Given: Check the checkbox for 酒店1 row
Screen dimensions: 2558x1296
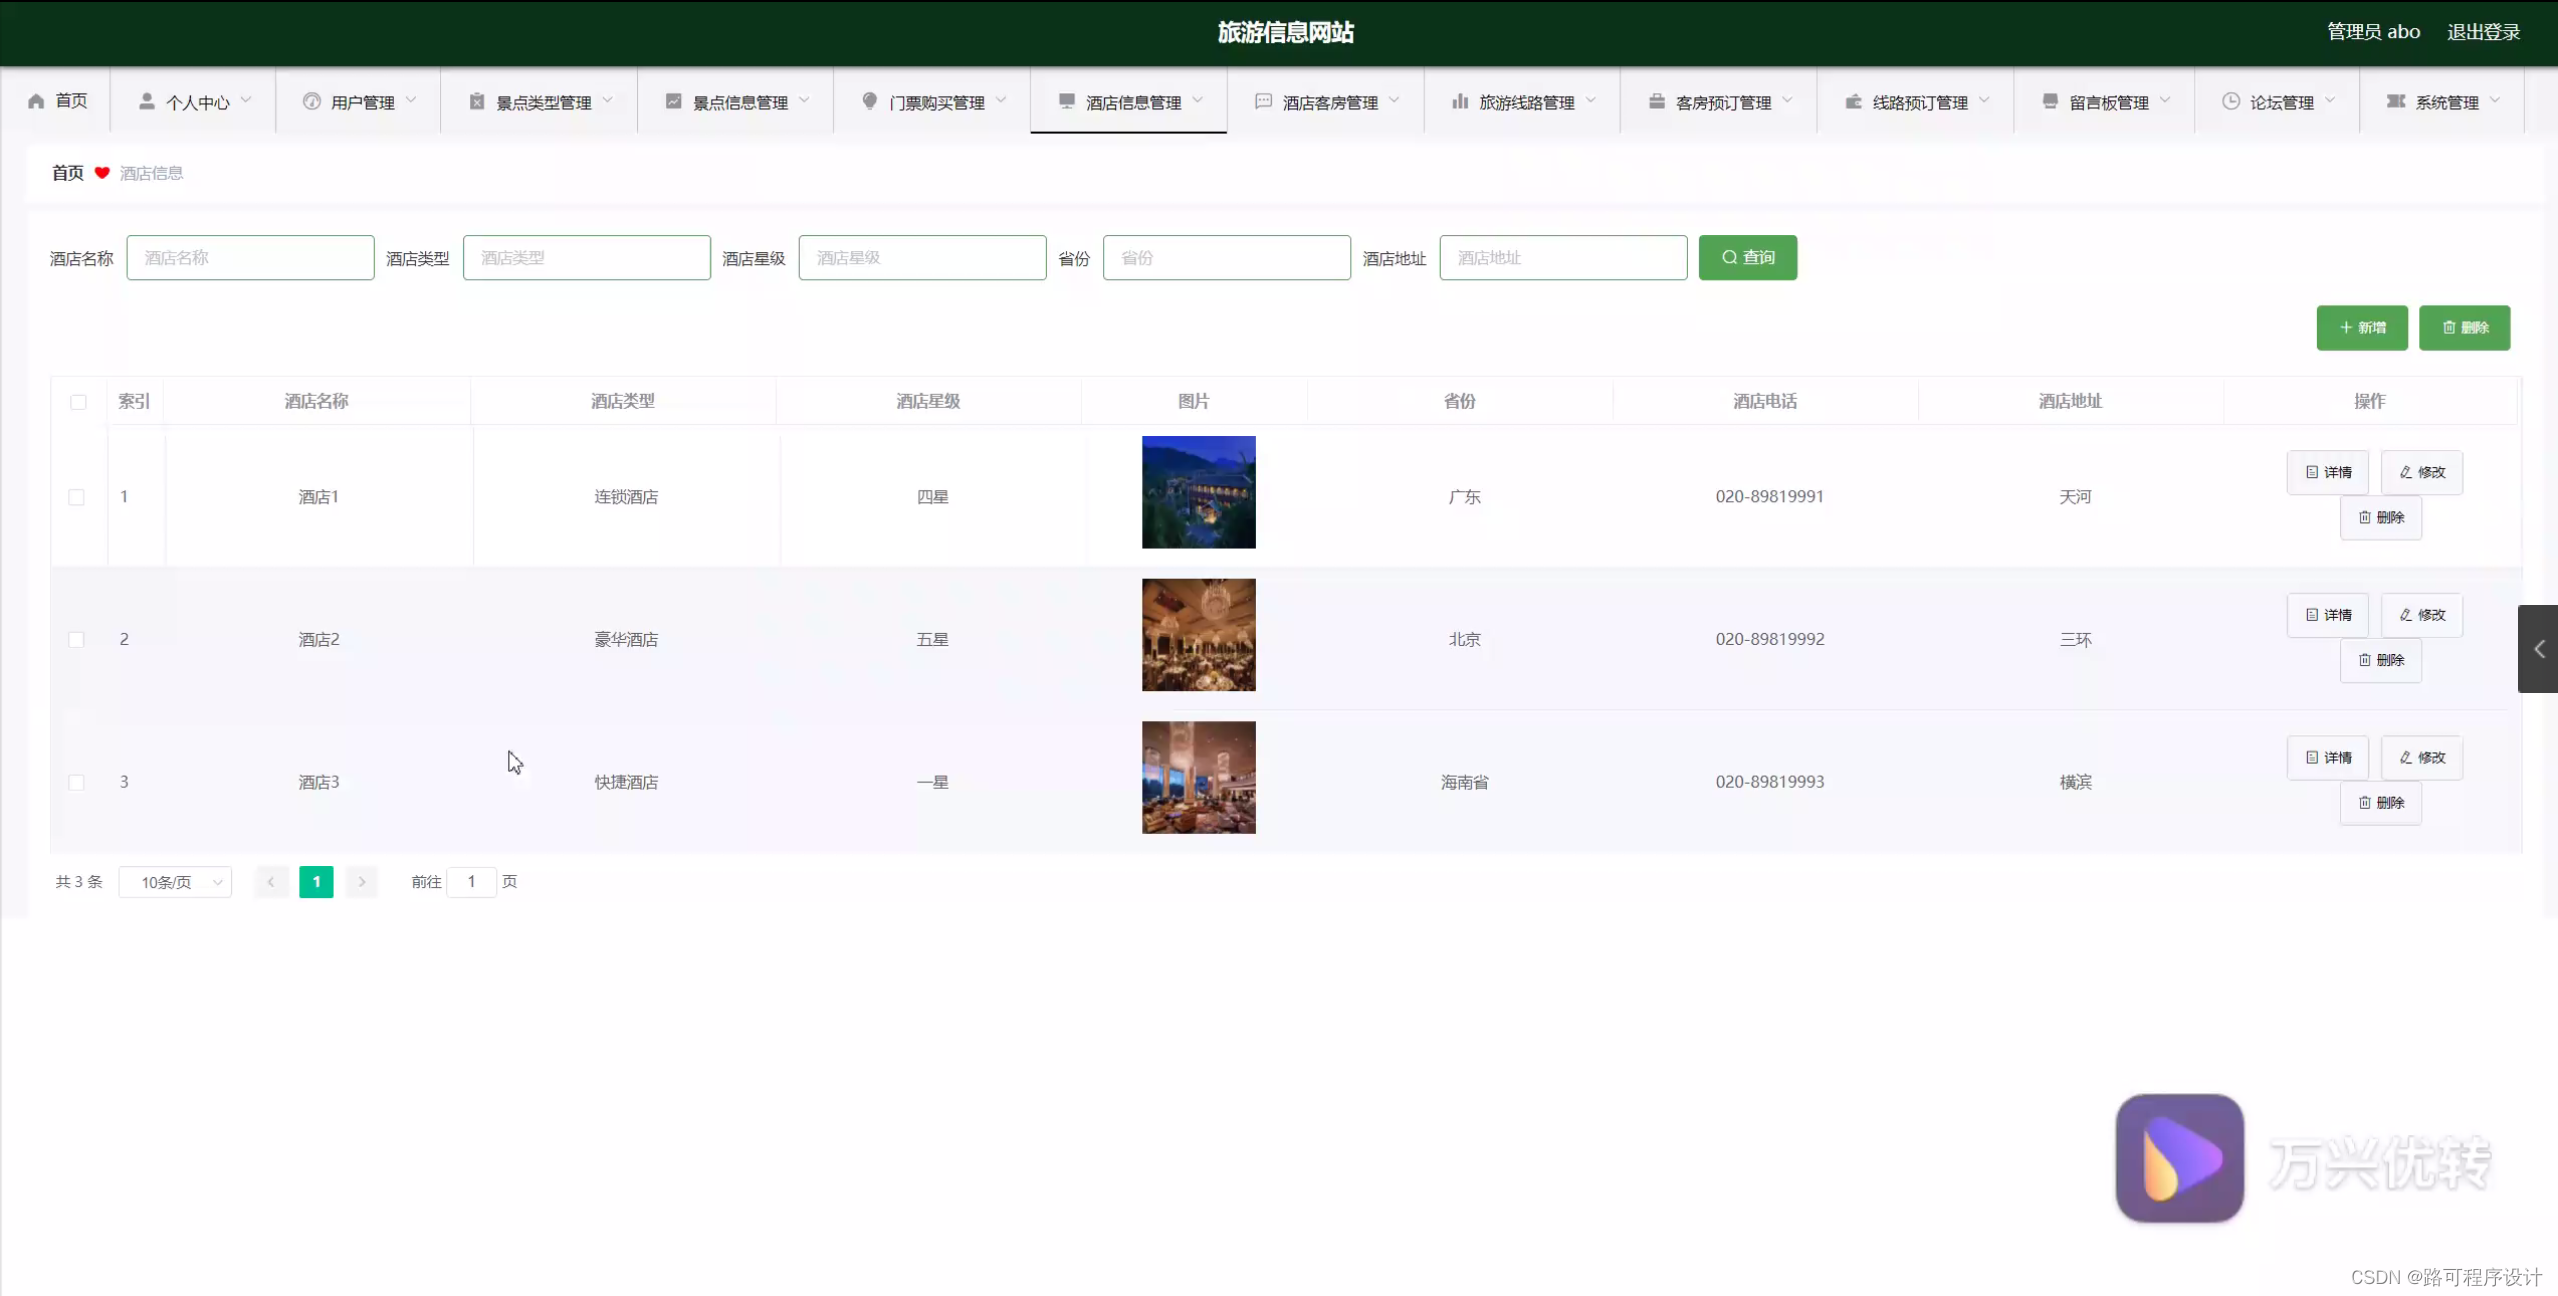Looking at the screenshot, I should [x=78, y=496].
